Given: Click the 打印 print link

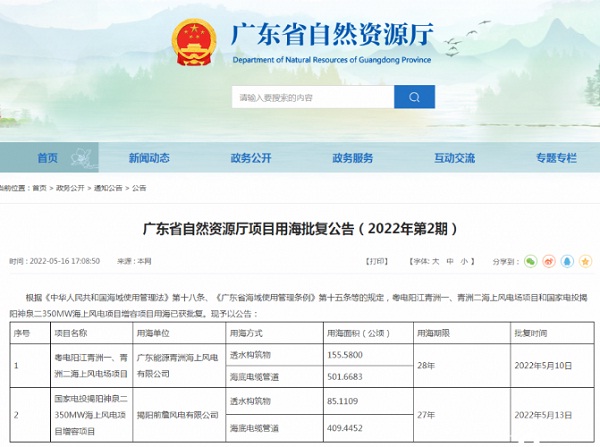Looking at the screenshot, I should point(377,261).
